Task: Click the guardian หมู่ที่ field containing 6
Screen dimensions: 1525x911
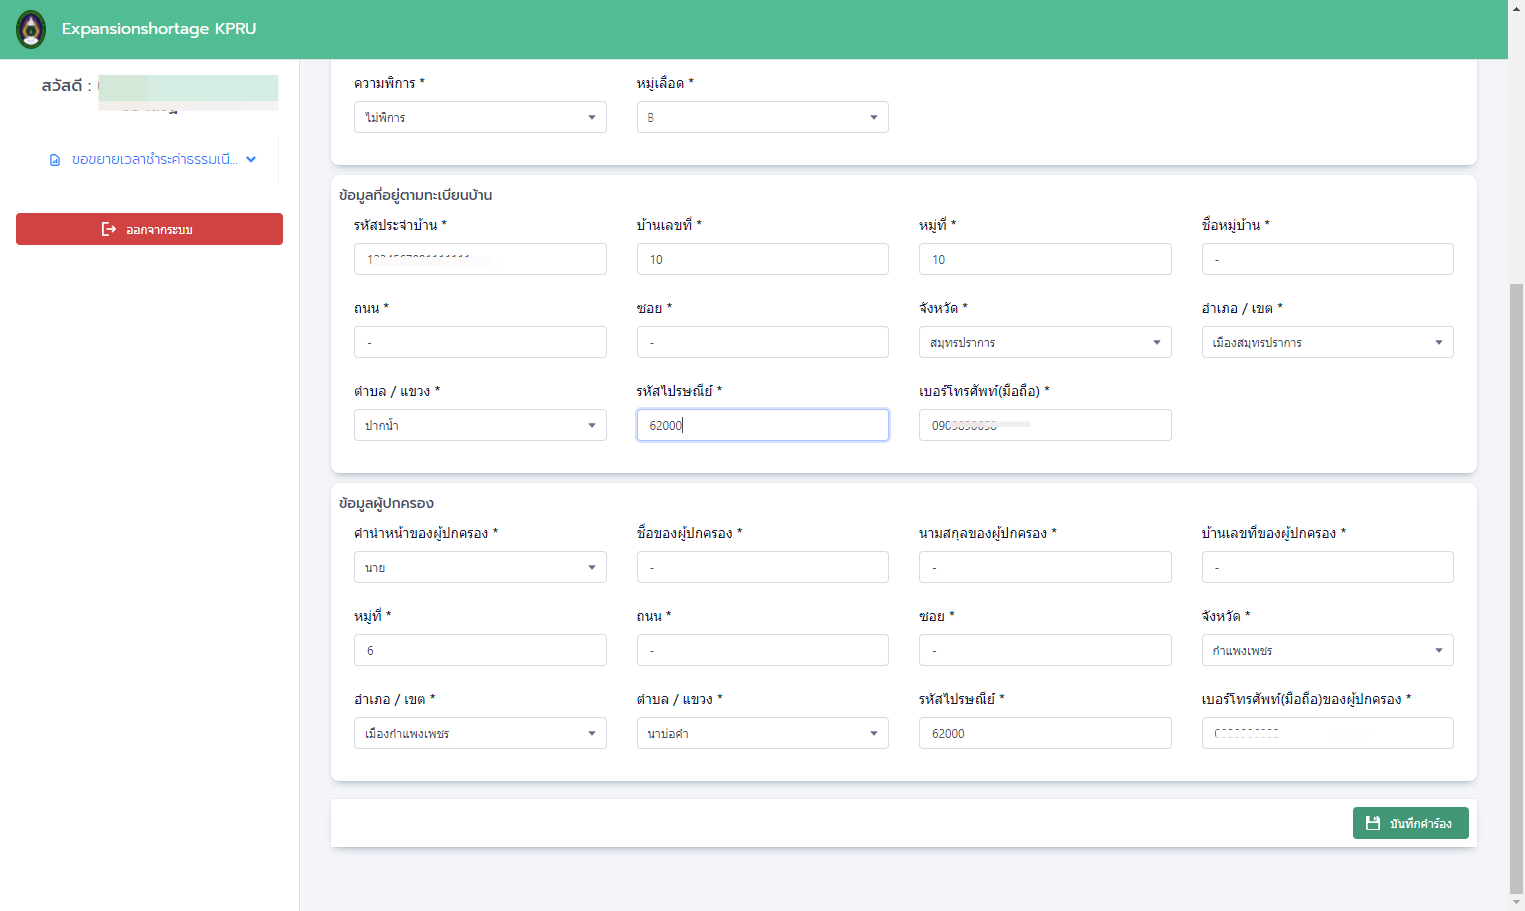Action: (480, 650)
